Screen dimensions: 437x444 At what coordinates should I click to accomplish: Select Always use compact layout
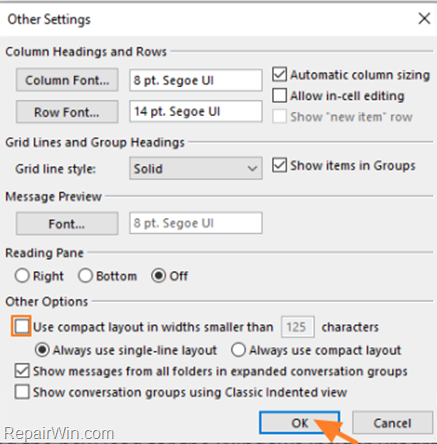point(239,350)
